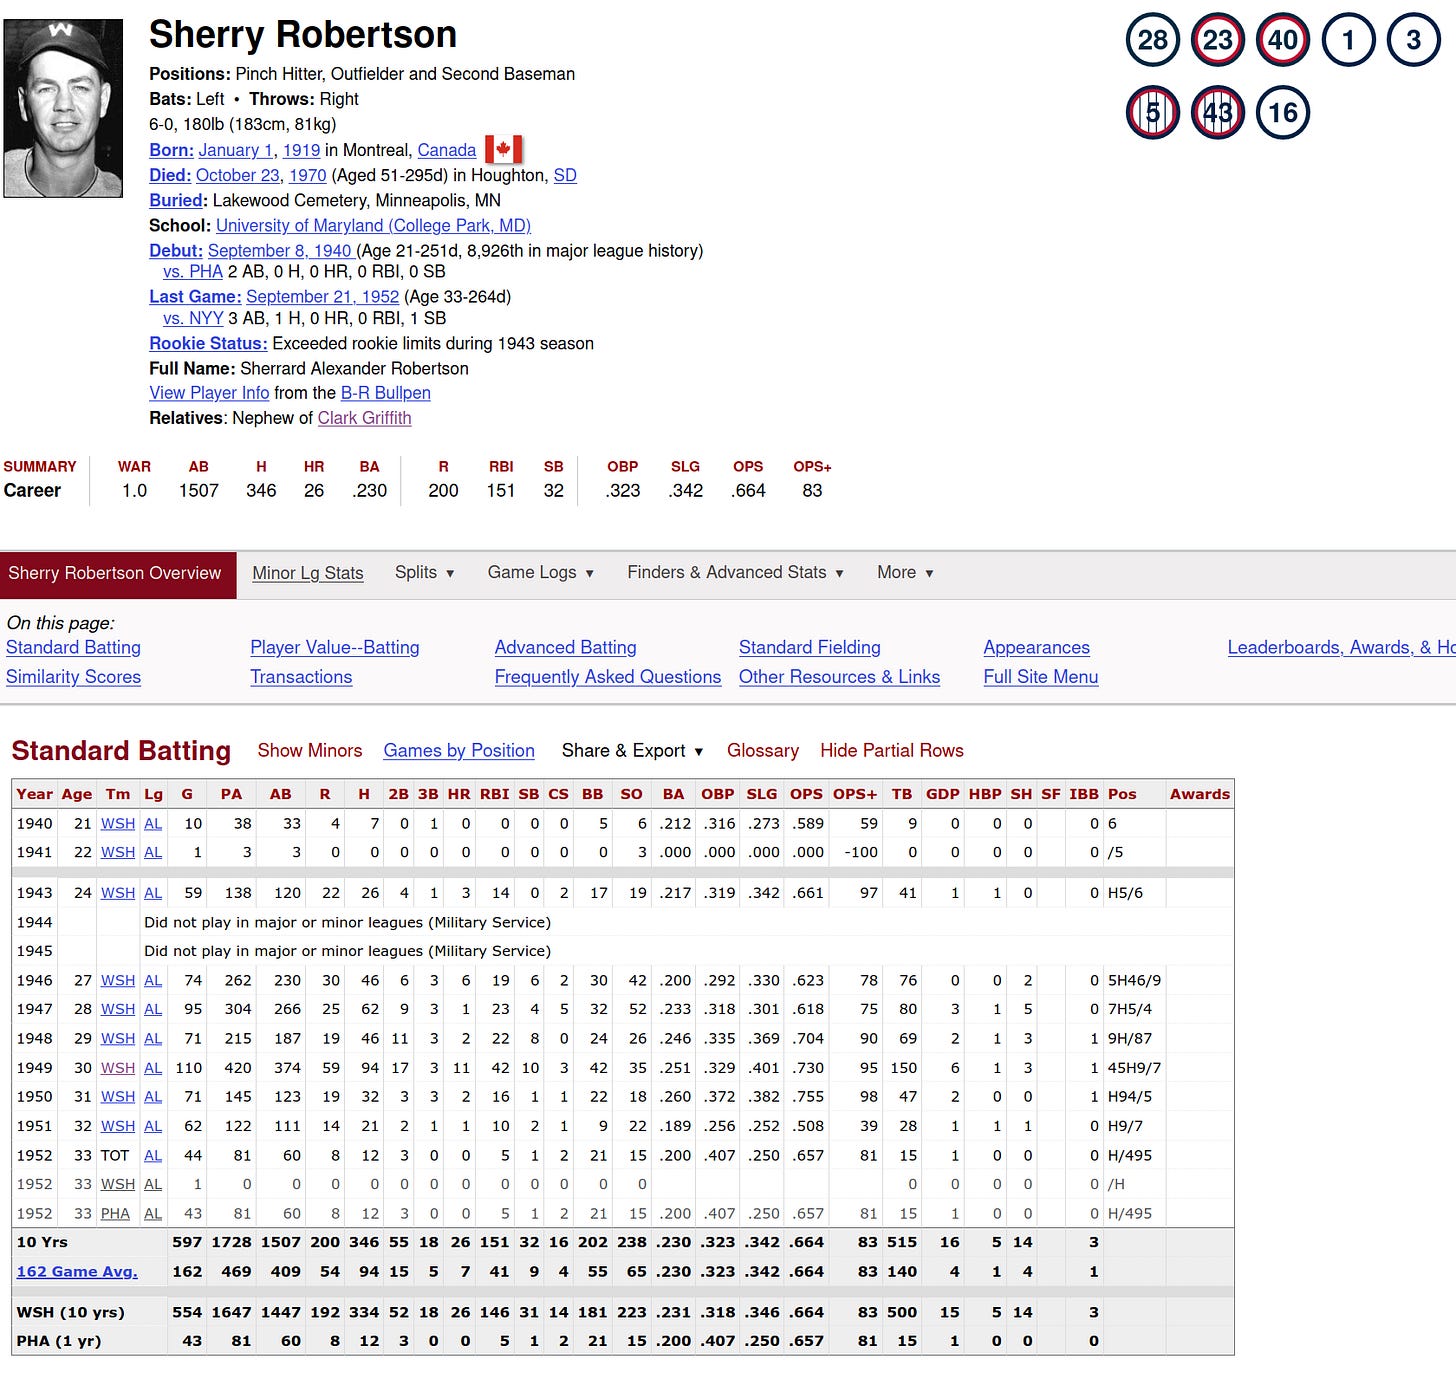
Task: Open the vs. NYY last game link
Action: tap(193, 318)
